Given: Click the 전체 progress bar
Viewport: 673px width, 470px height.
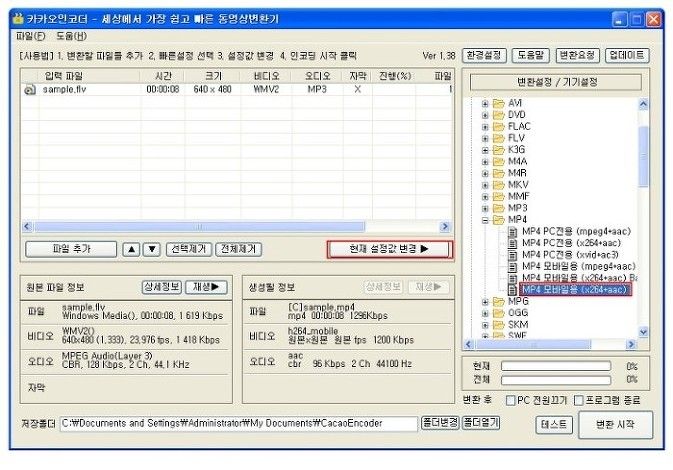Looking at the screenshot, I should [556, 380].
